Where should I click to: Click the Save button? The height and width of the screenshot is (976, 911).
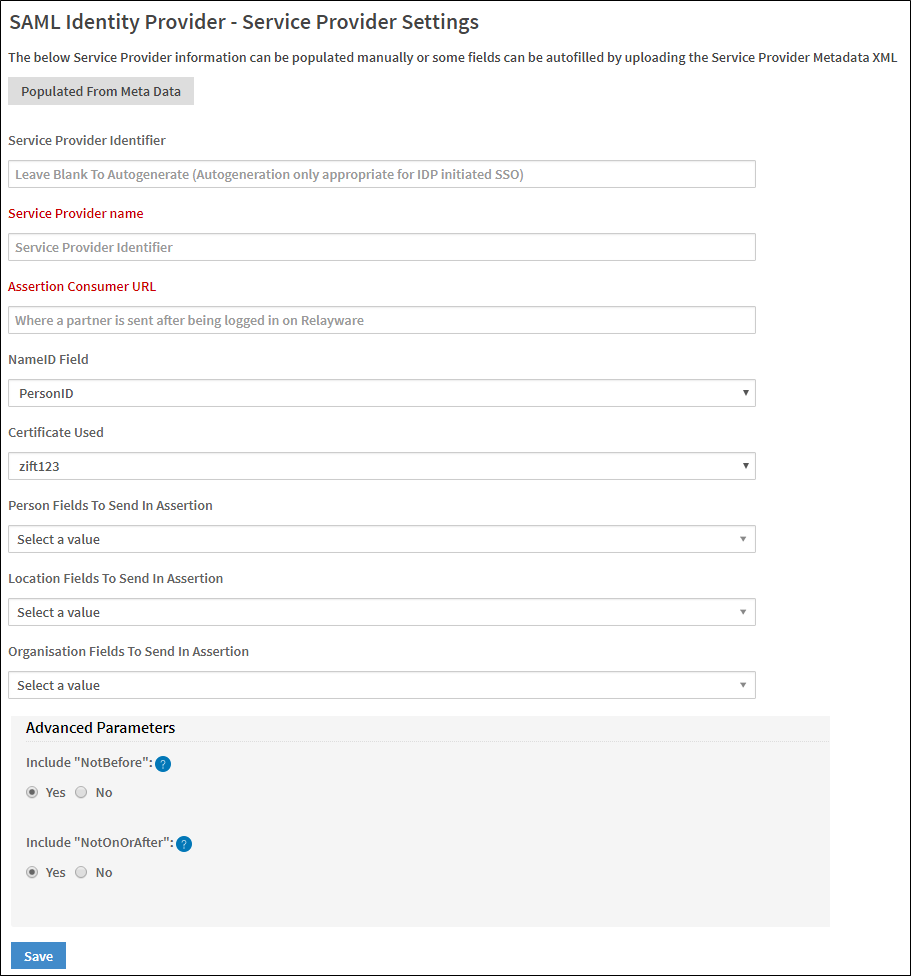[38, 955]
